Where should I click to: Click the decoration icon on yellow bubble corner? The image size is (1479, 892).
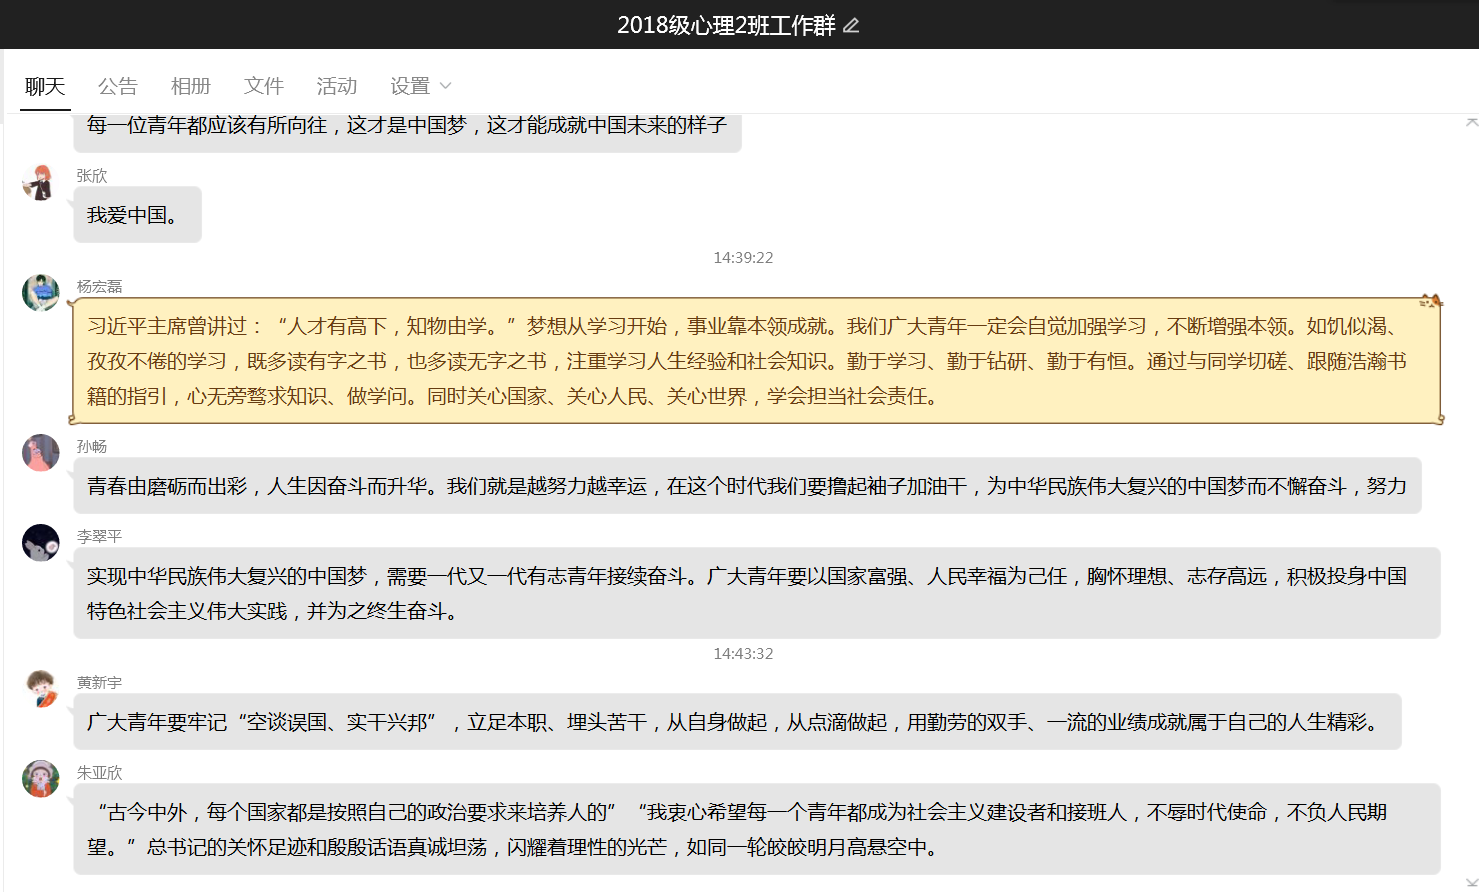pos(1430,301)
